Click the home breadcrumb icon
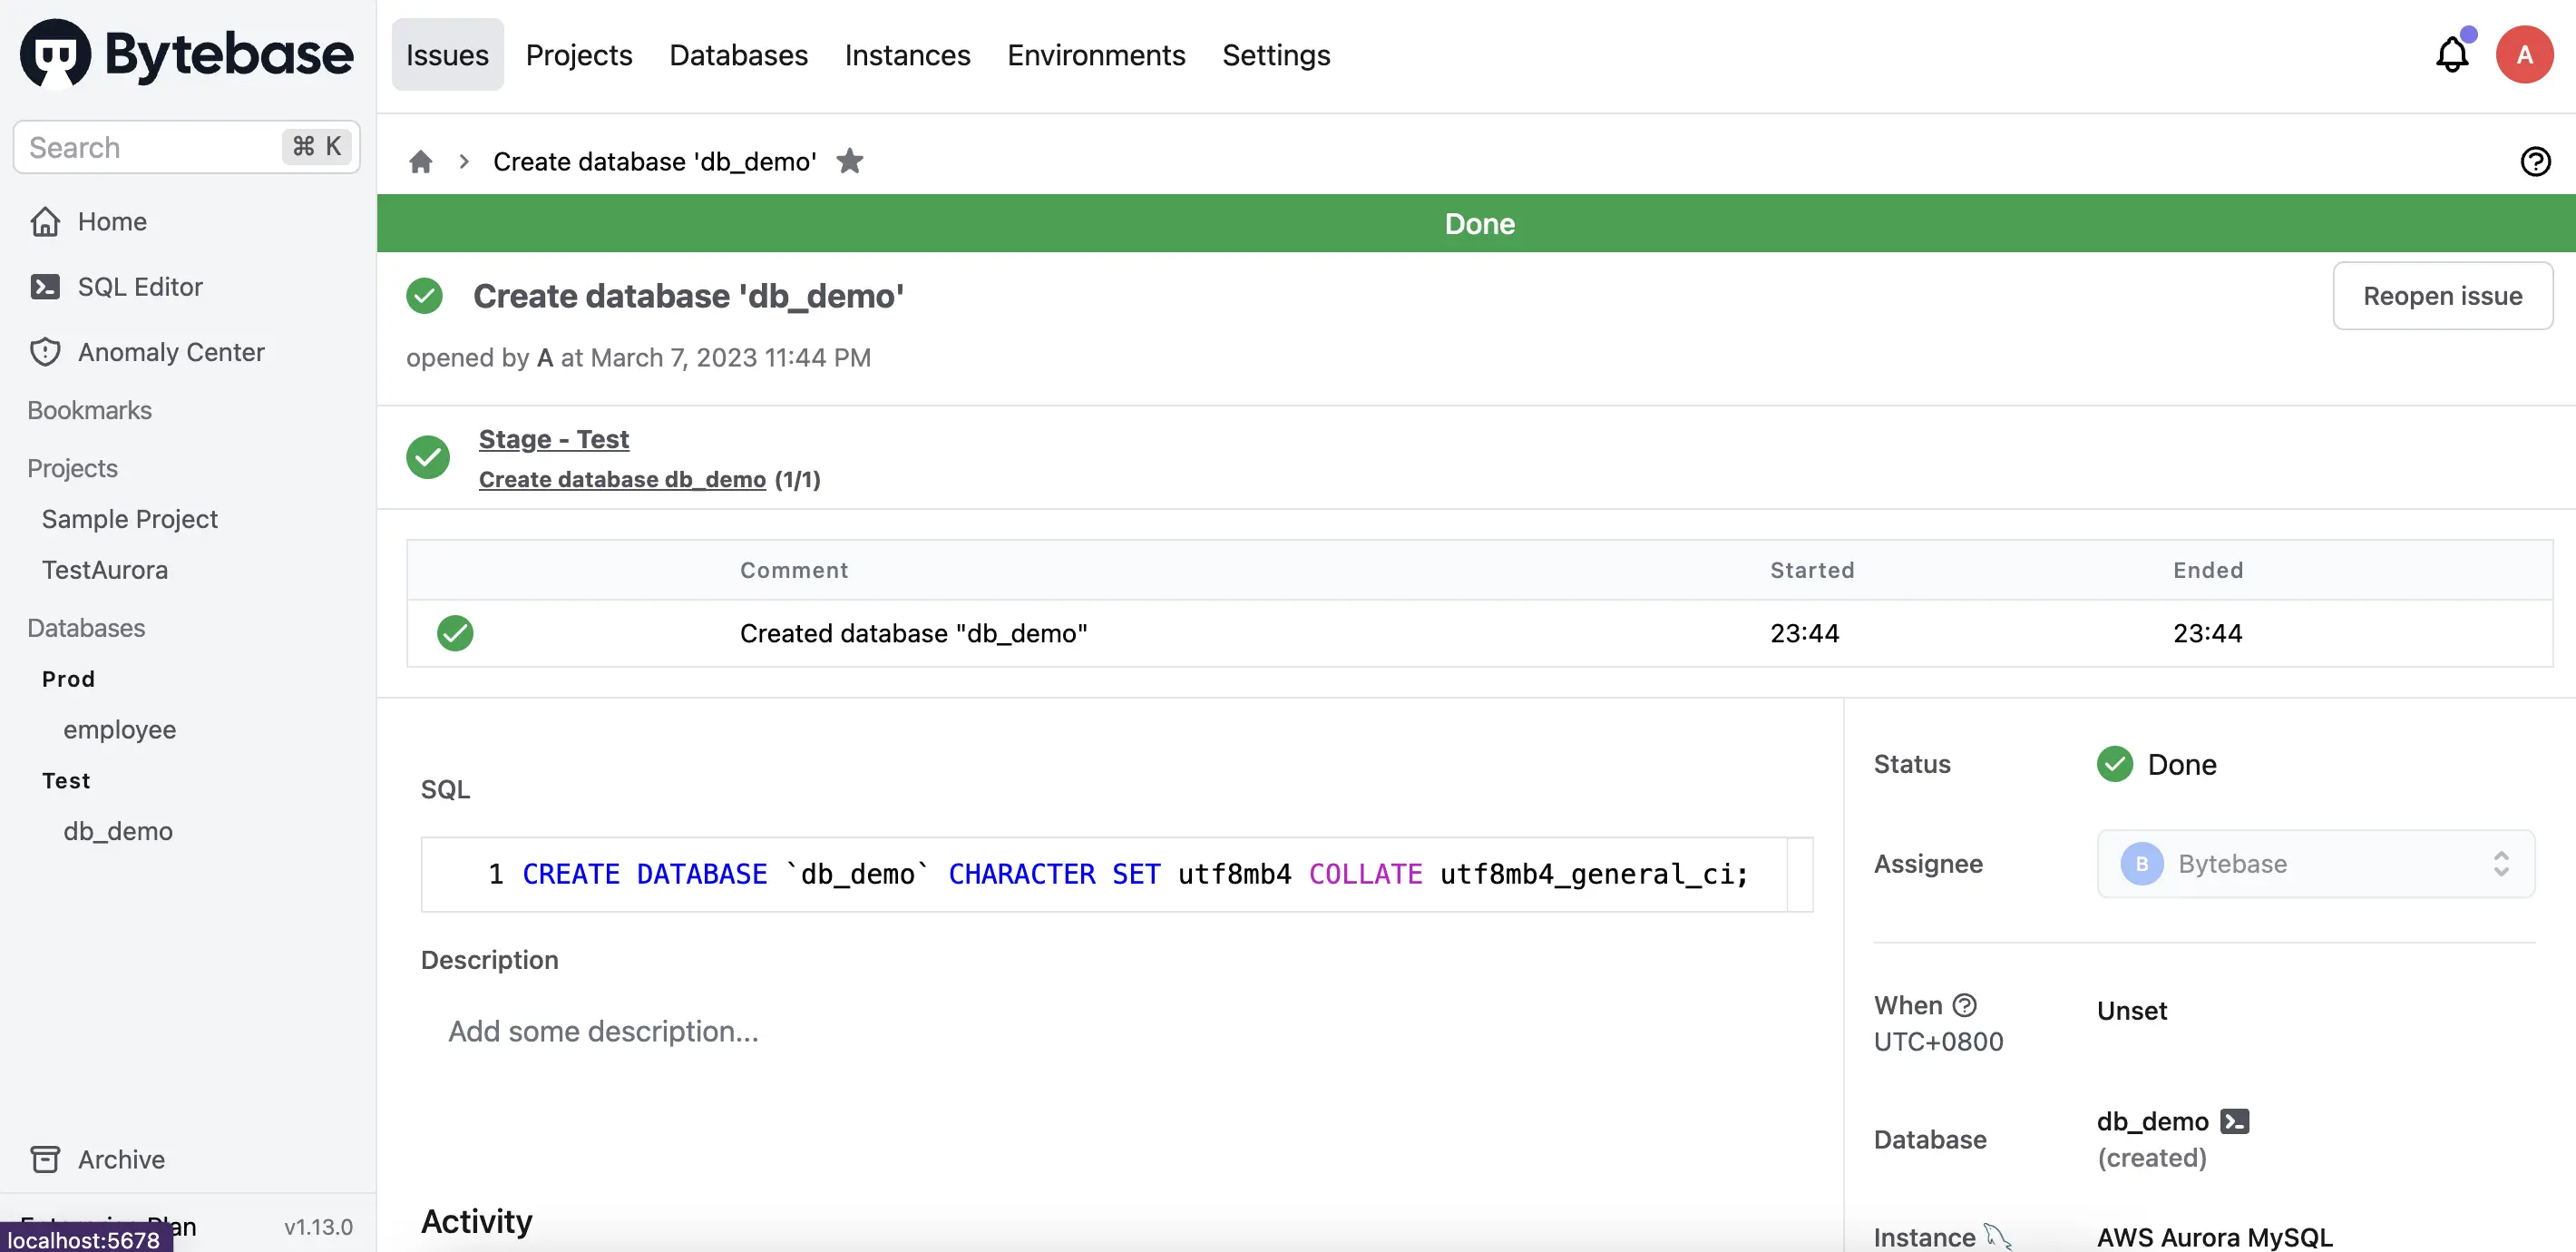The width and height of the screenshot is (2576, 1252). 421,161
